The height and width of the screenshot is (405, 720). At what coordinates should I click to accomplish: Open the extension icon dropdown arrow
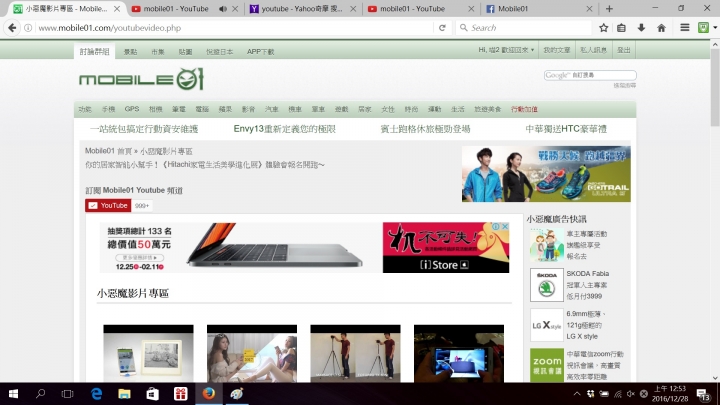[x=715, y=28]
